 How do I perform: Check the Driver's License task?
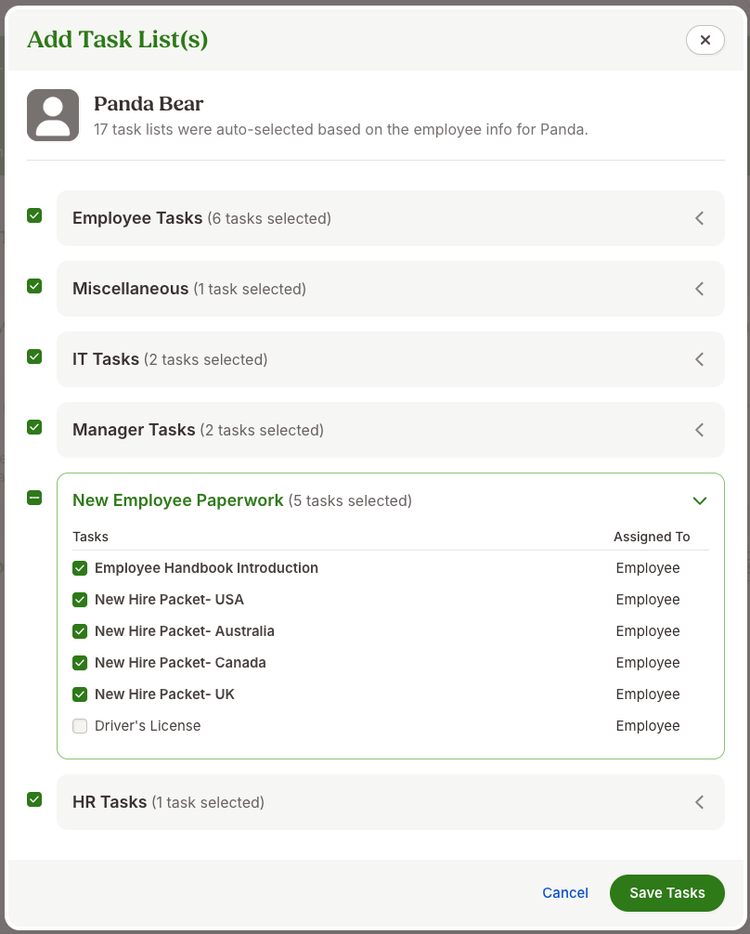coord(80,726)
